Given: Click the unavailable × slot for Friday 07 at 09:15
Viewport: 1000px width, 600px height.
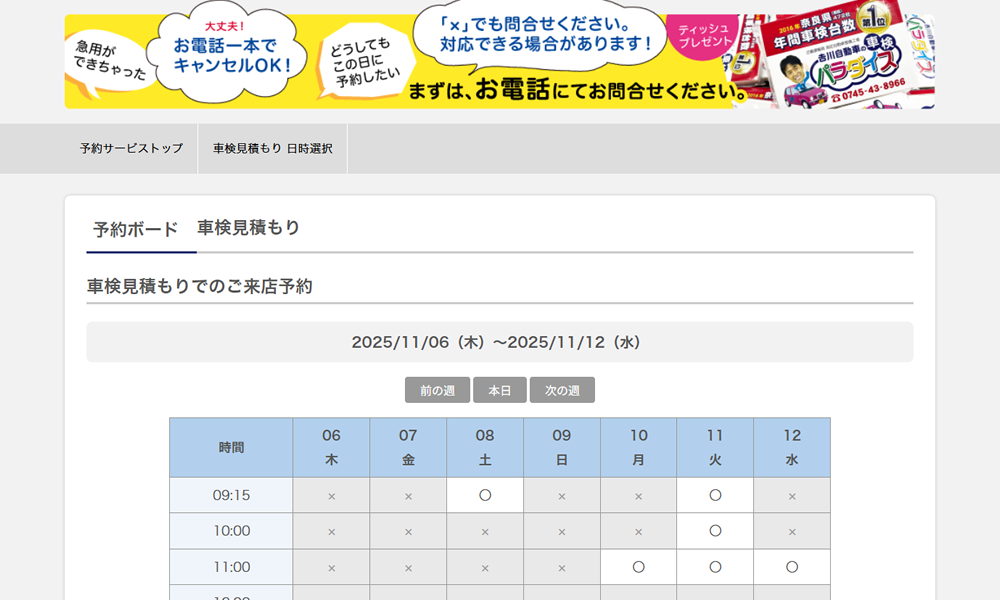Looking at the screenshot, I should click(408, 495).
